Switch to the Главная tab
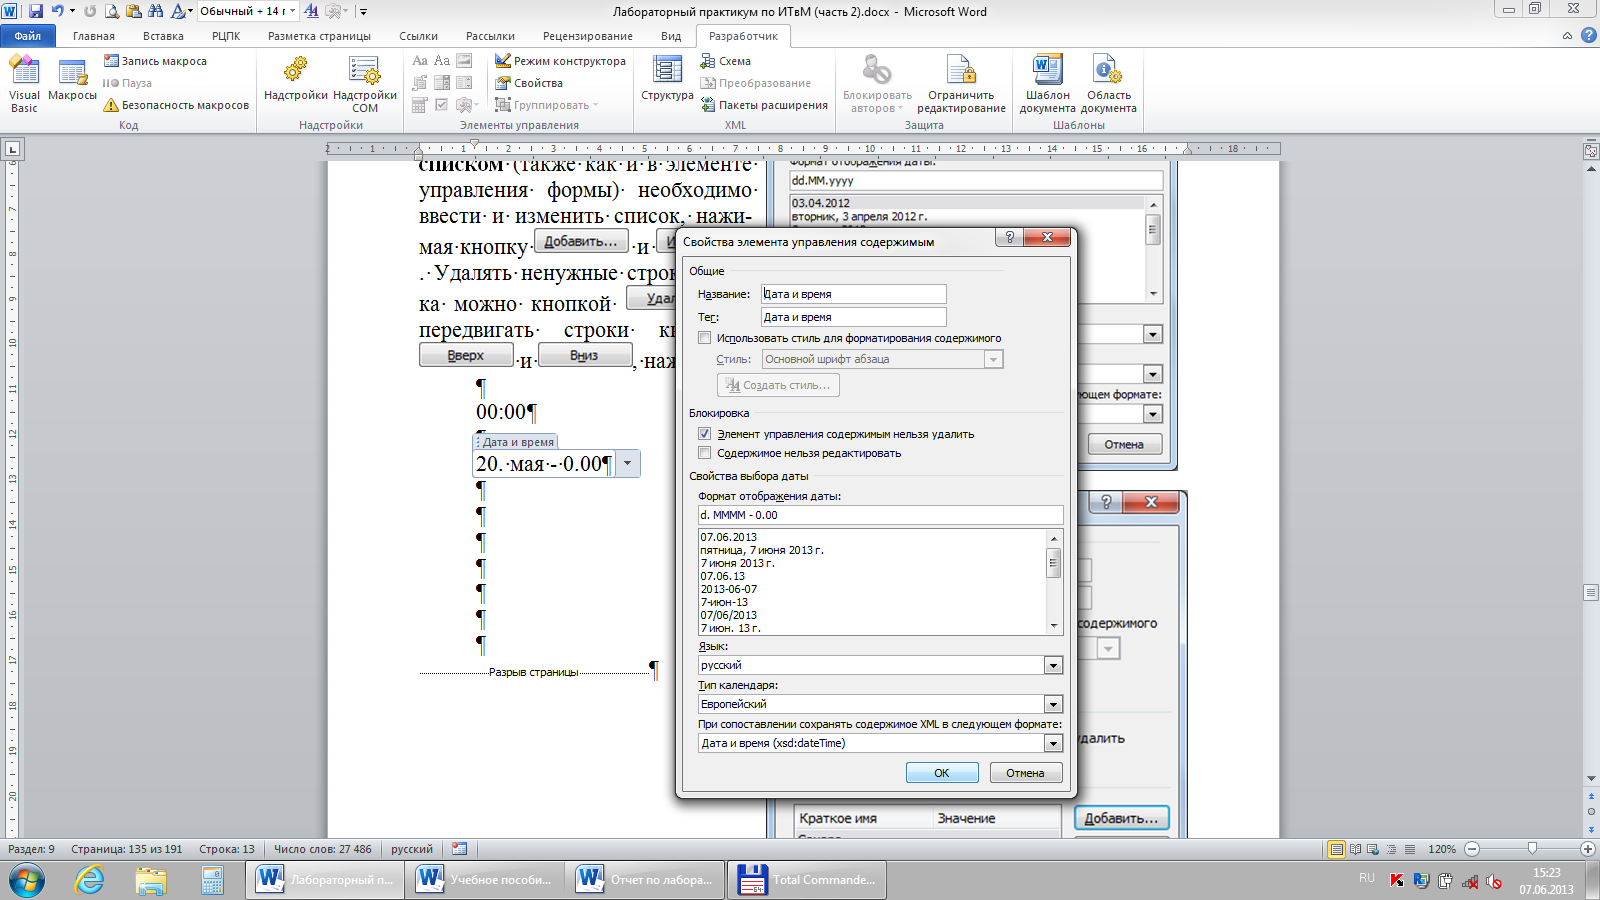 [94, 36]
